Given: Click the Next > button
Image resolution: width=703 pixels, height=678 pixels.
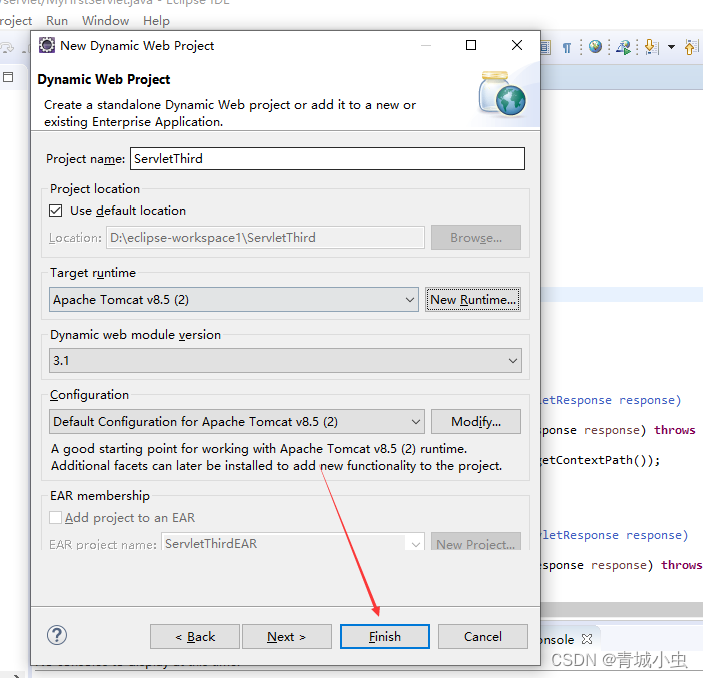Looking at the screenshot, I should point(286,636).
